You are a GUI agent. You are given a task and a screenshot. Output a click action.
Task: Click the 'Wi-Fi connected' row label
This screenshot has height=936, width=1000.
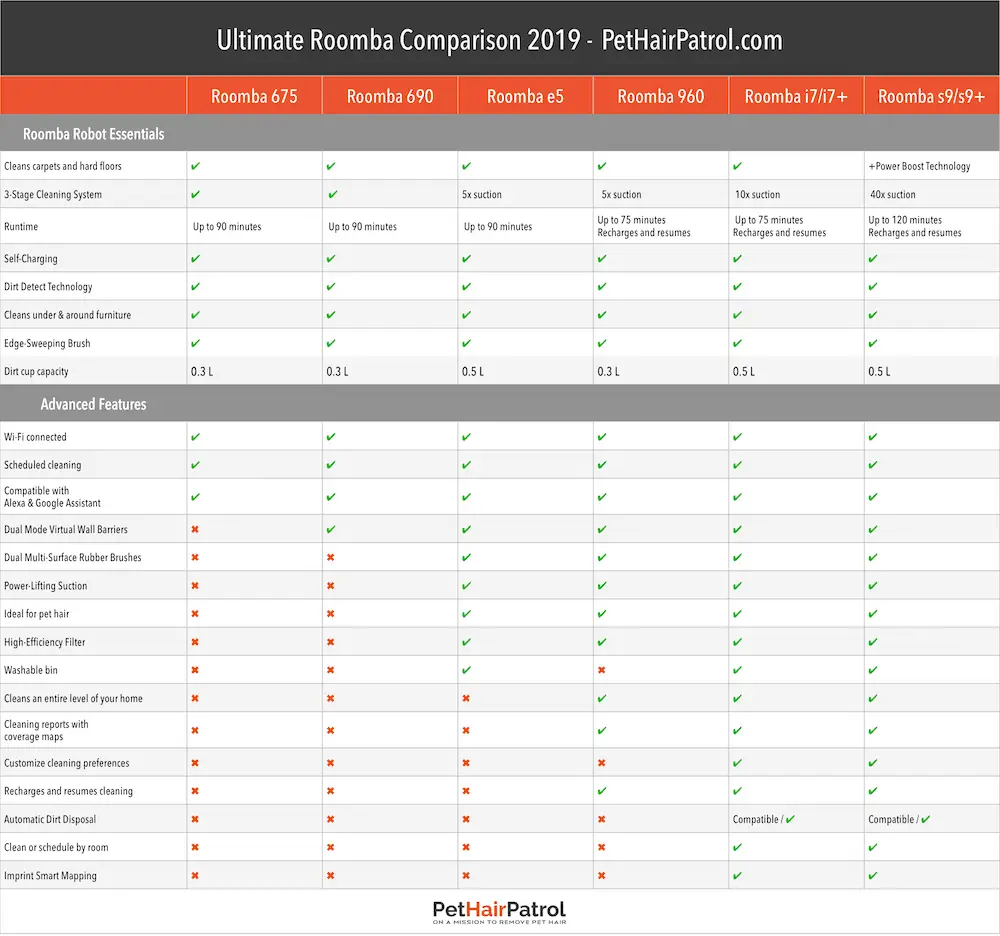tap(35, 437)
